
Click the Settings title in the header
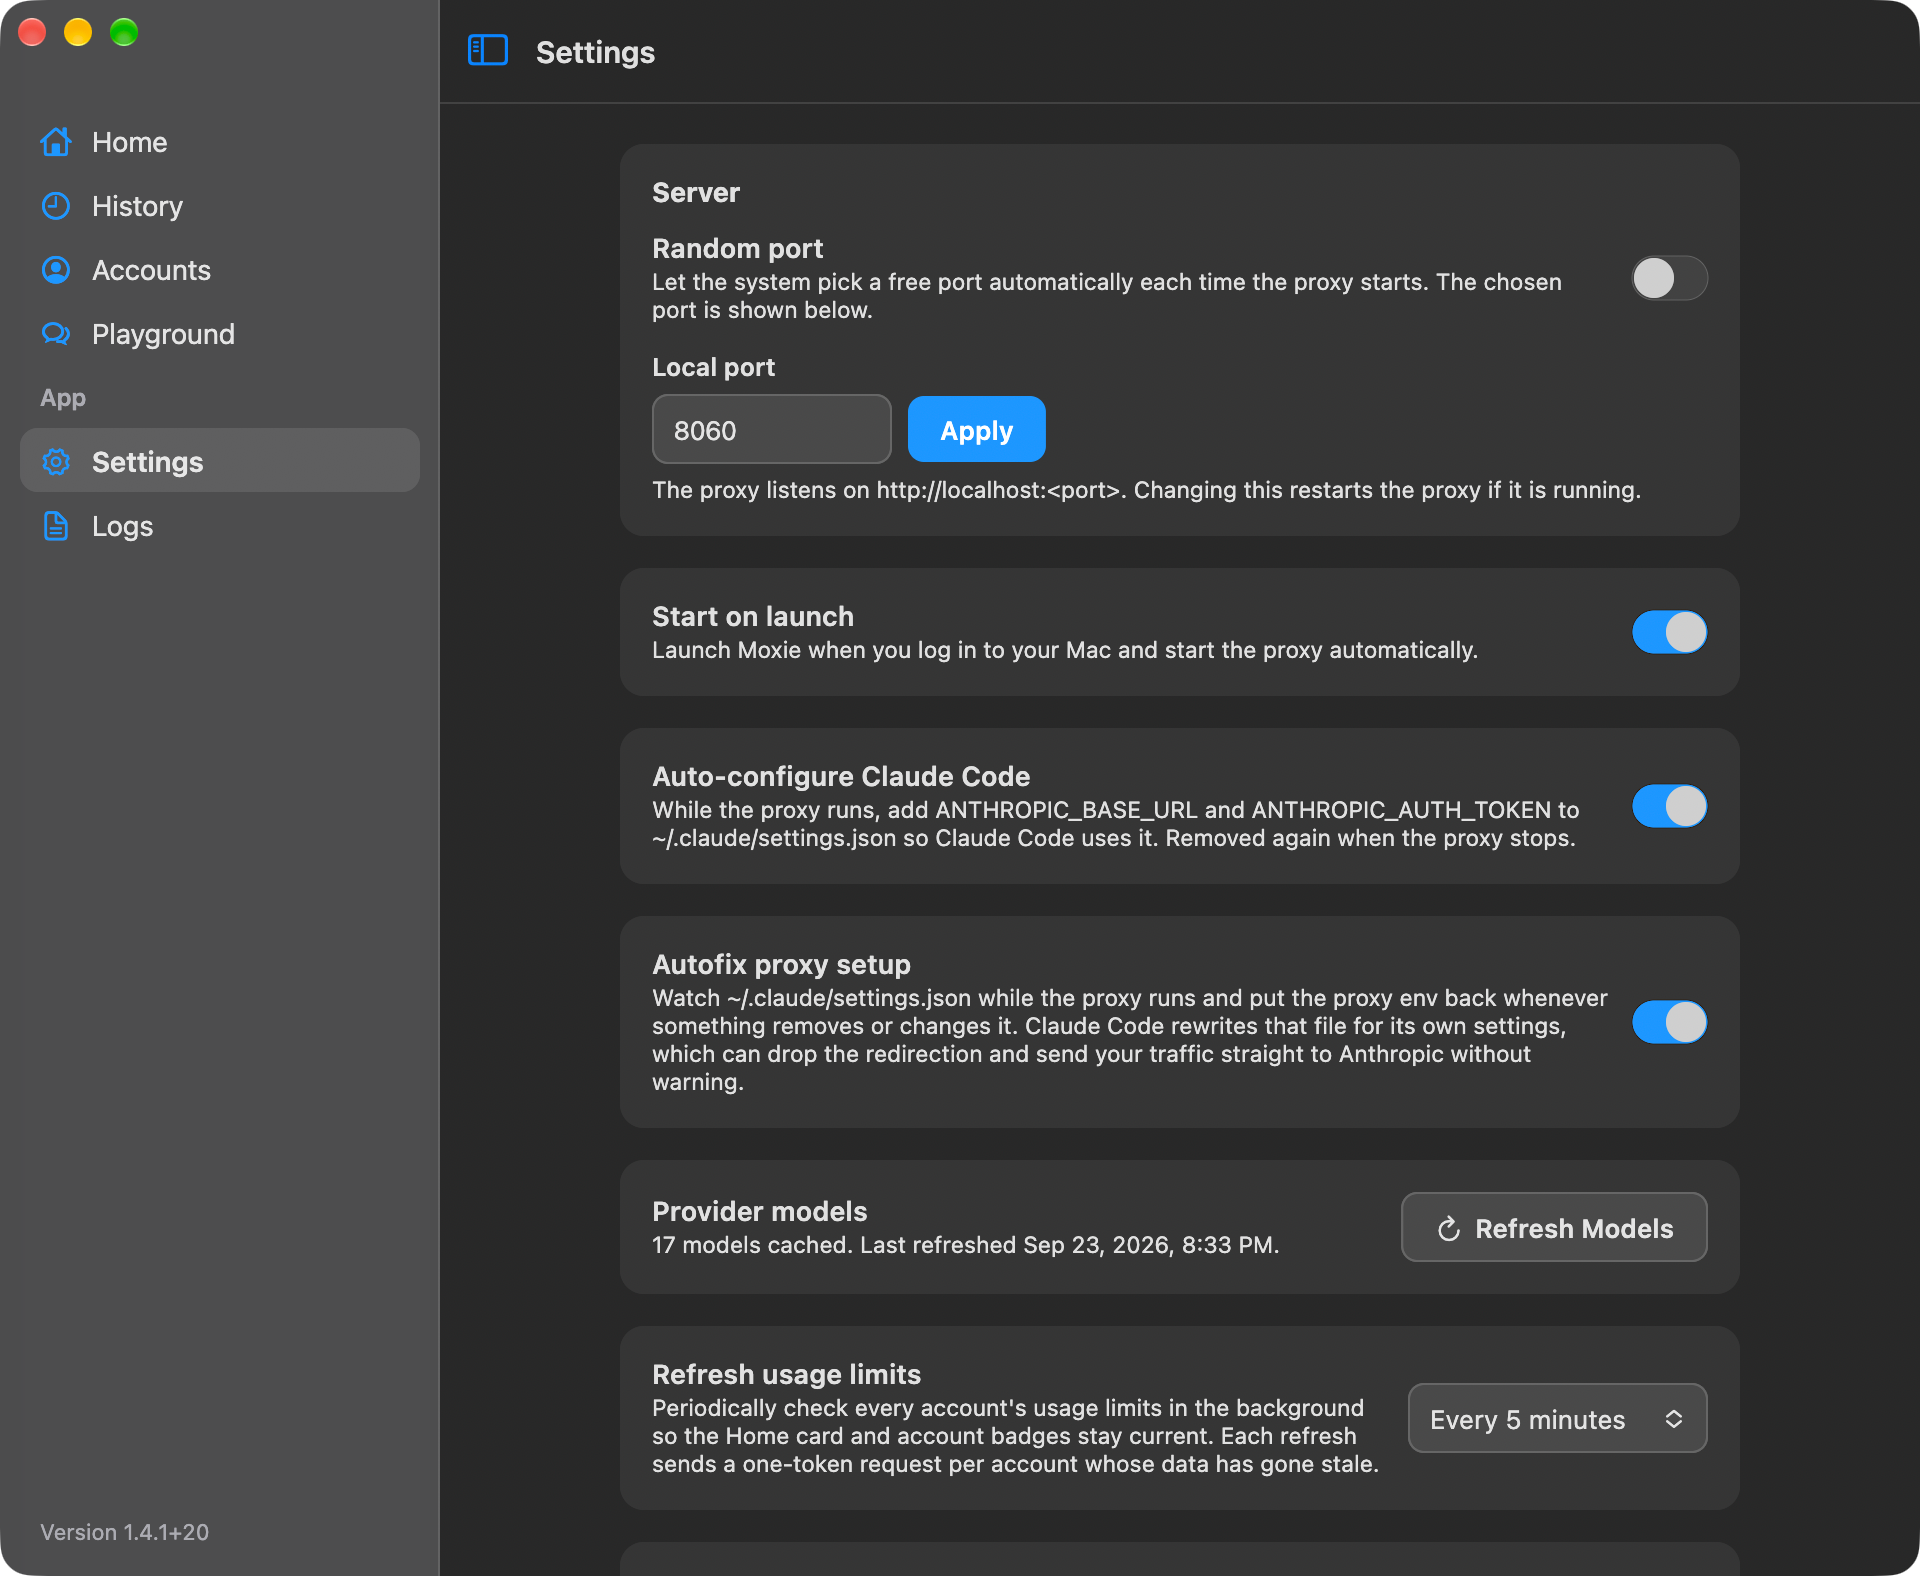tap(595, 52)
